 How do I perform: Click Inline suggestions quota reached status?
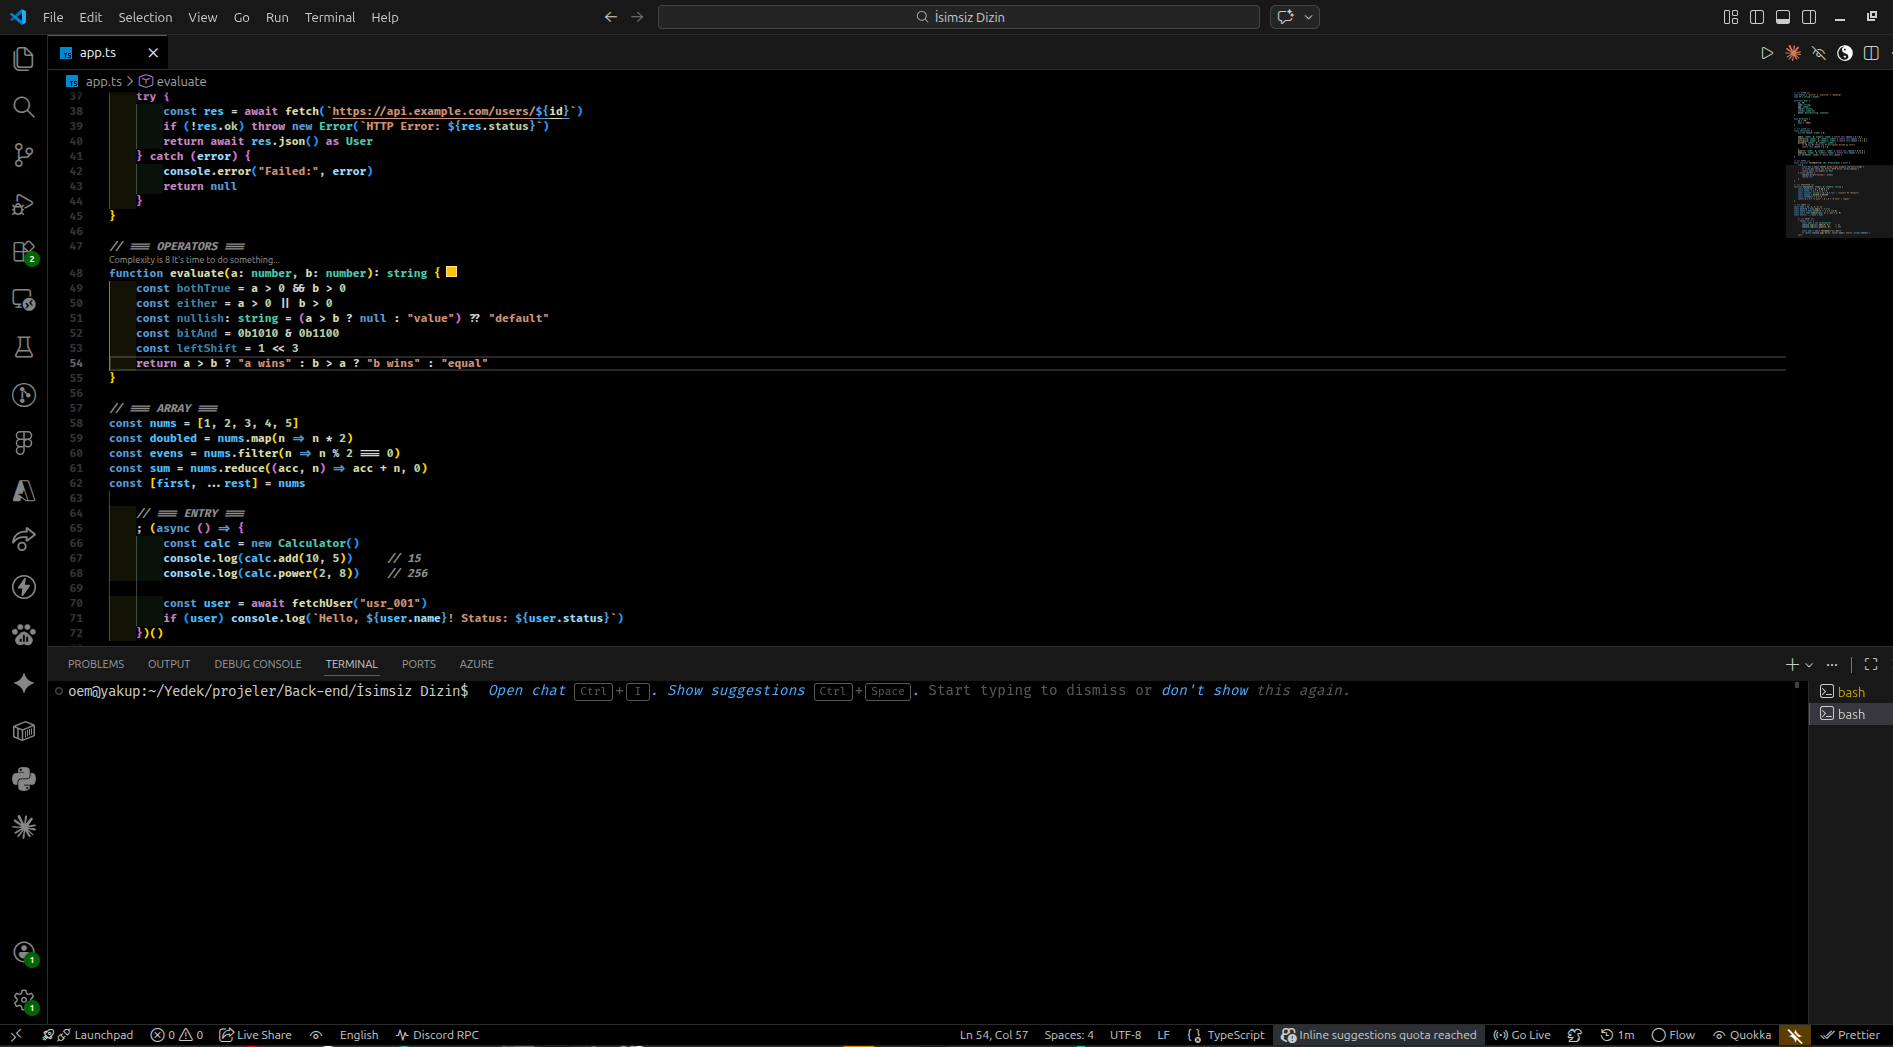coord(1378,1035)
